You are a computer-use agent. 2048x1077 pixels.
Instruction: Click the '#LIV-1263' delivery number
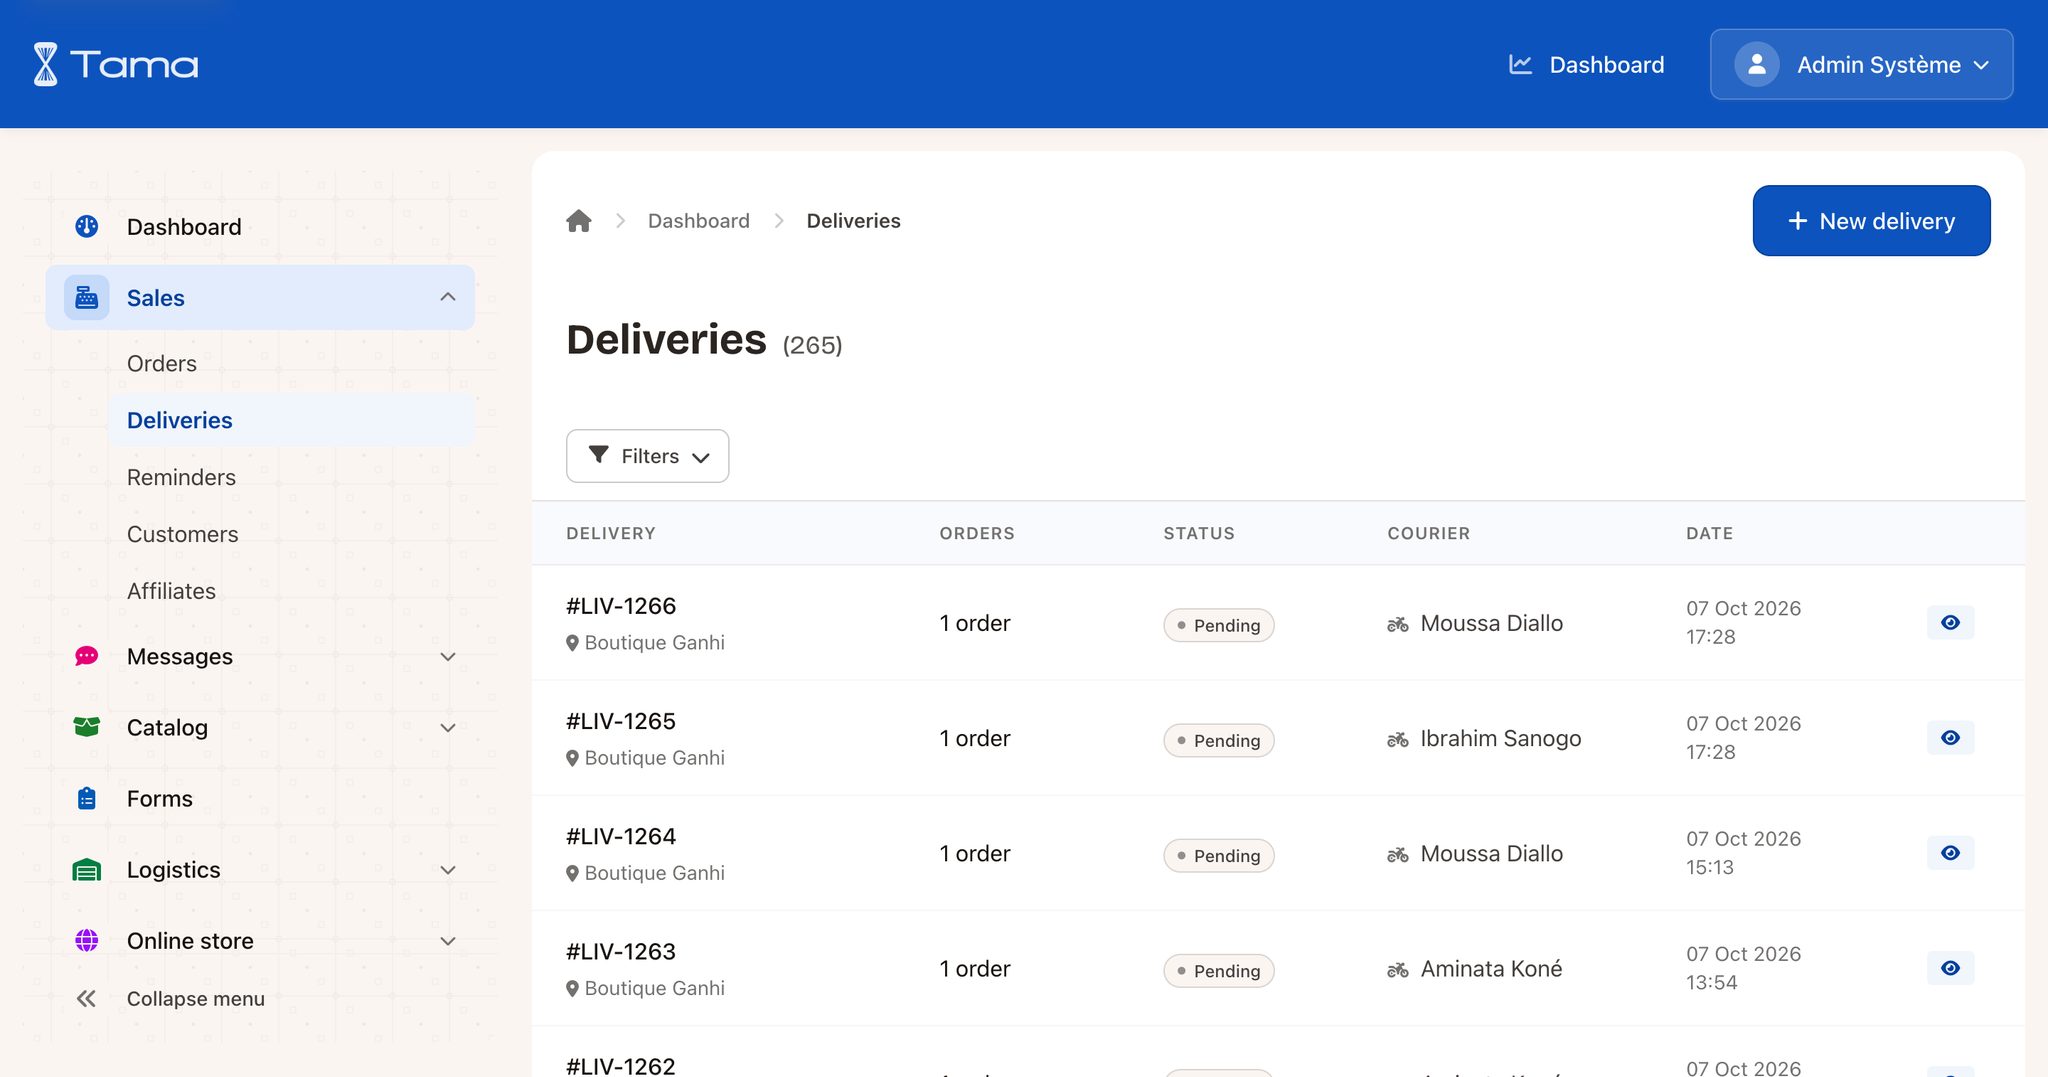tap(621, 951)
